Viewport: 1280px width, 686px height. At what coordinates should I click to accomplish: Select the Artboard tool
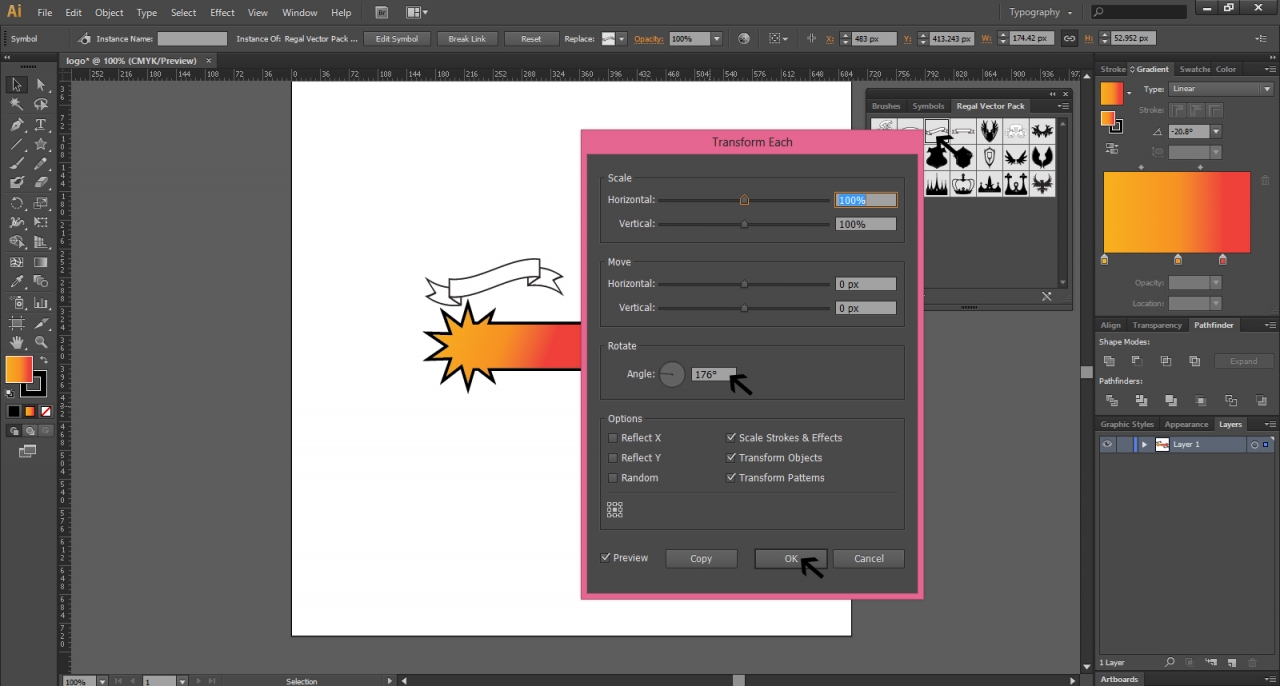click(17, 322)
